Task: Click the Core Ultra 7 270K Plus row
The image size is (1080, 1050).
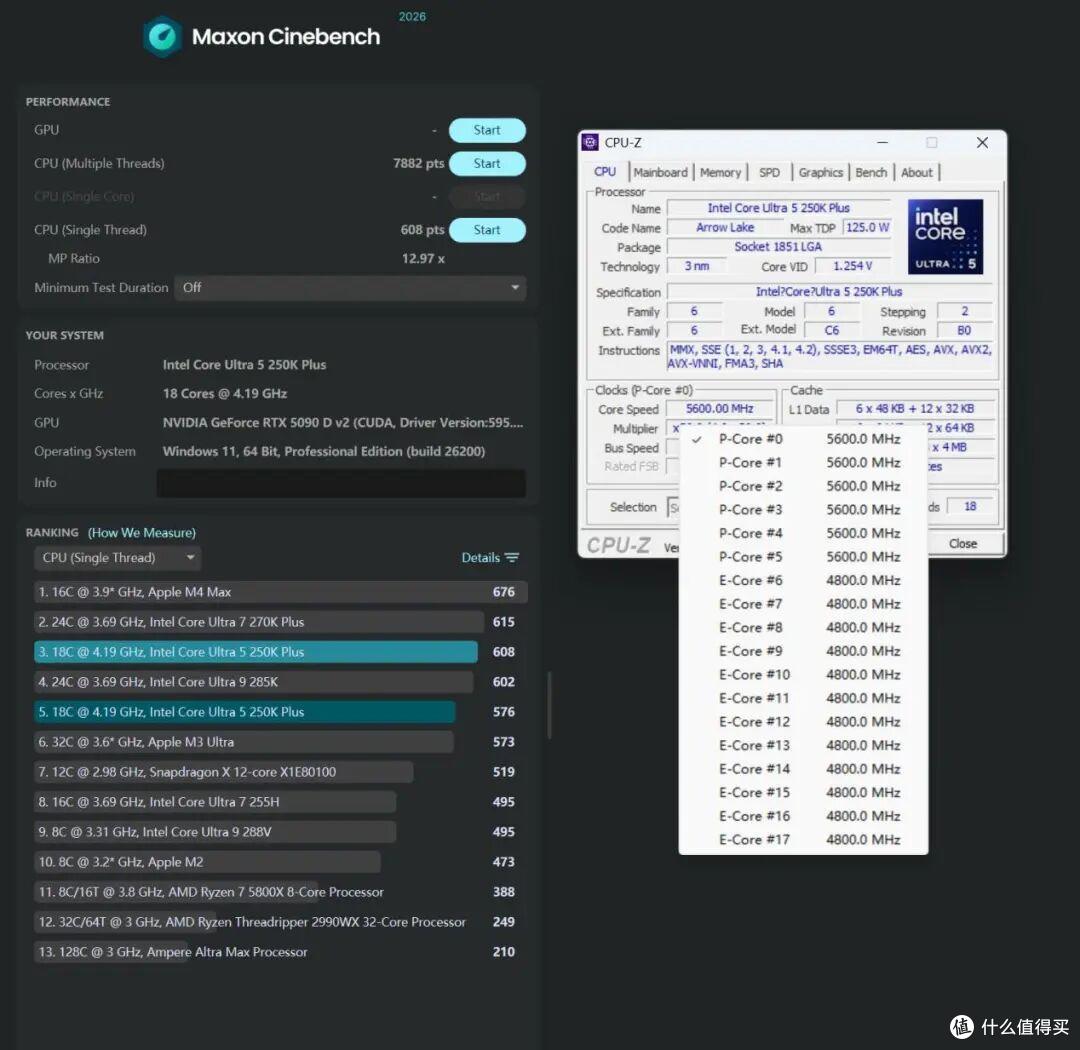Action: coord(280,621)
